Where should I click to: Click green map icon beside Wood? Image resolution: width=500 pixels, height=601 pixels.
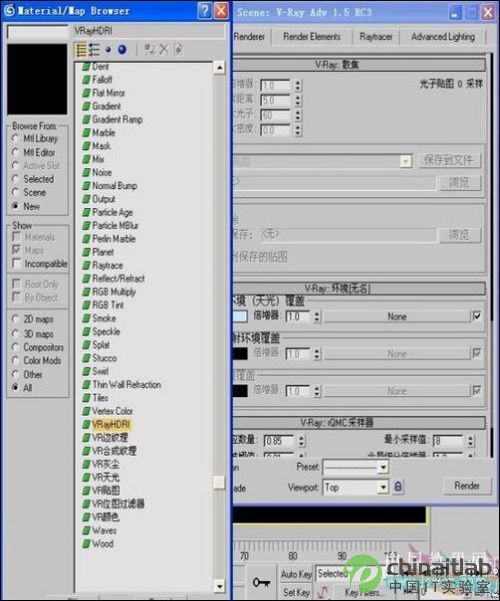[x=86, y=544]
